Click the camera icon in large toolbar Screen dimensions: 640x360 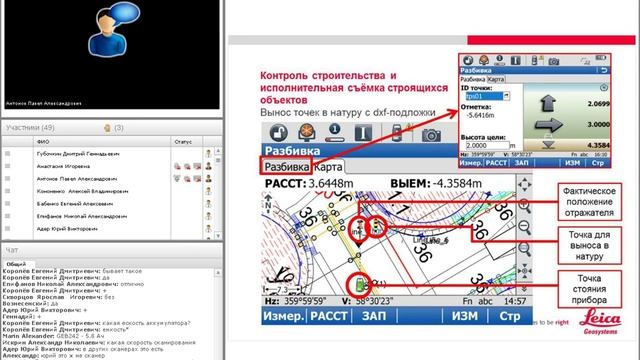pos(431,135)
